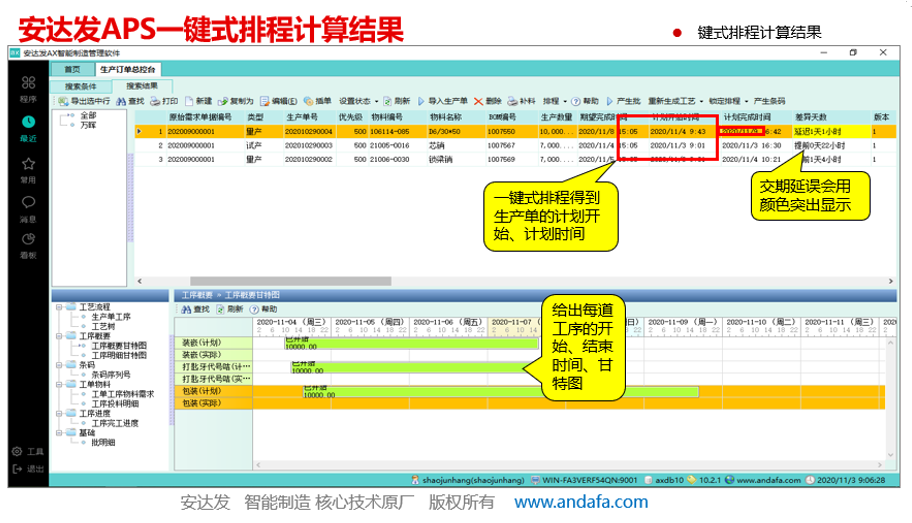Image resolution: width=912 pixels, height=523 pixels.
Task: Select 万辉 in the filter tree
Action: [x=88, y=125]
